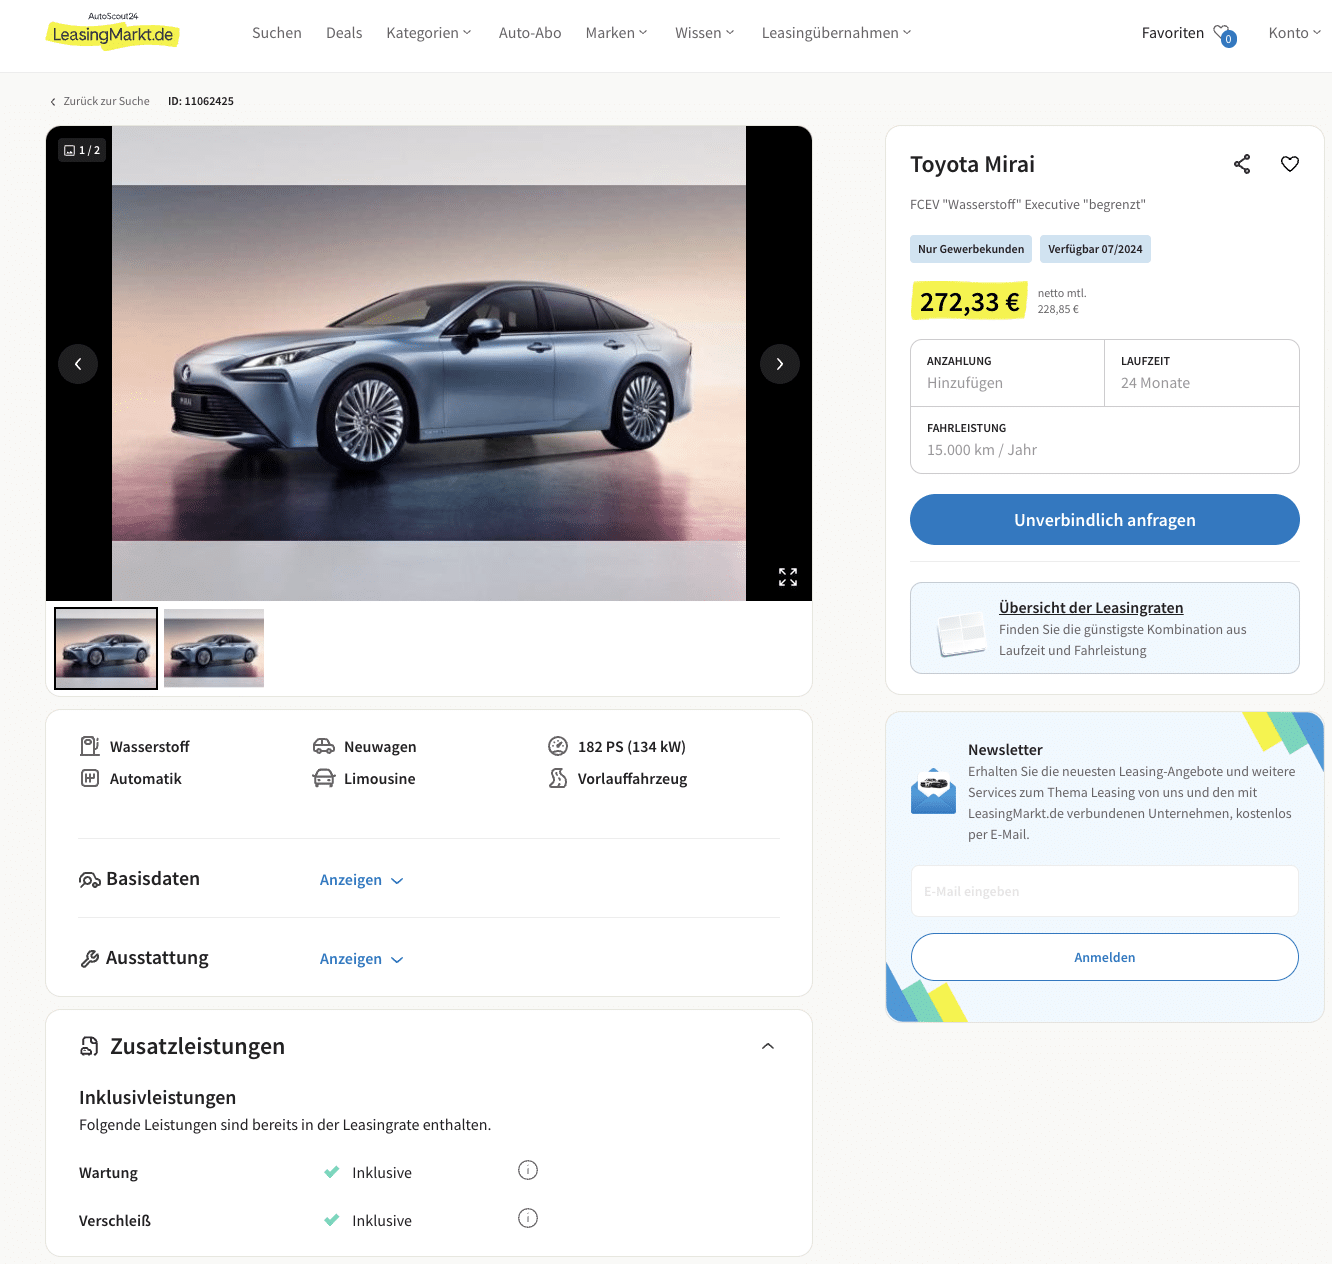Viewport: 1332px width, 1264px height.
Task: Click the Wasserstoff fuel icon
Action: [90, 746]
